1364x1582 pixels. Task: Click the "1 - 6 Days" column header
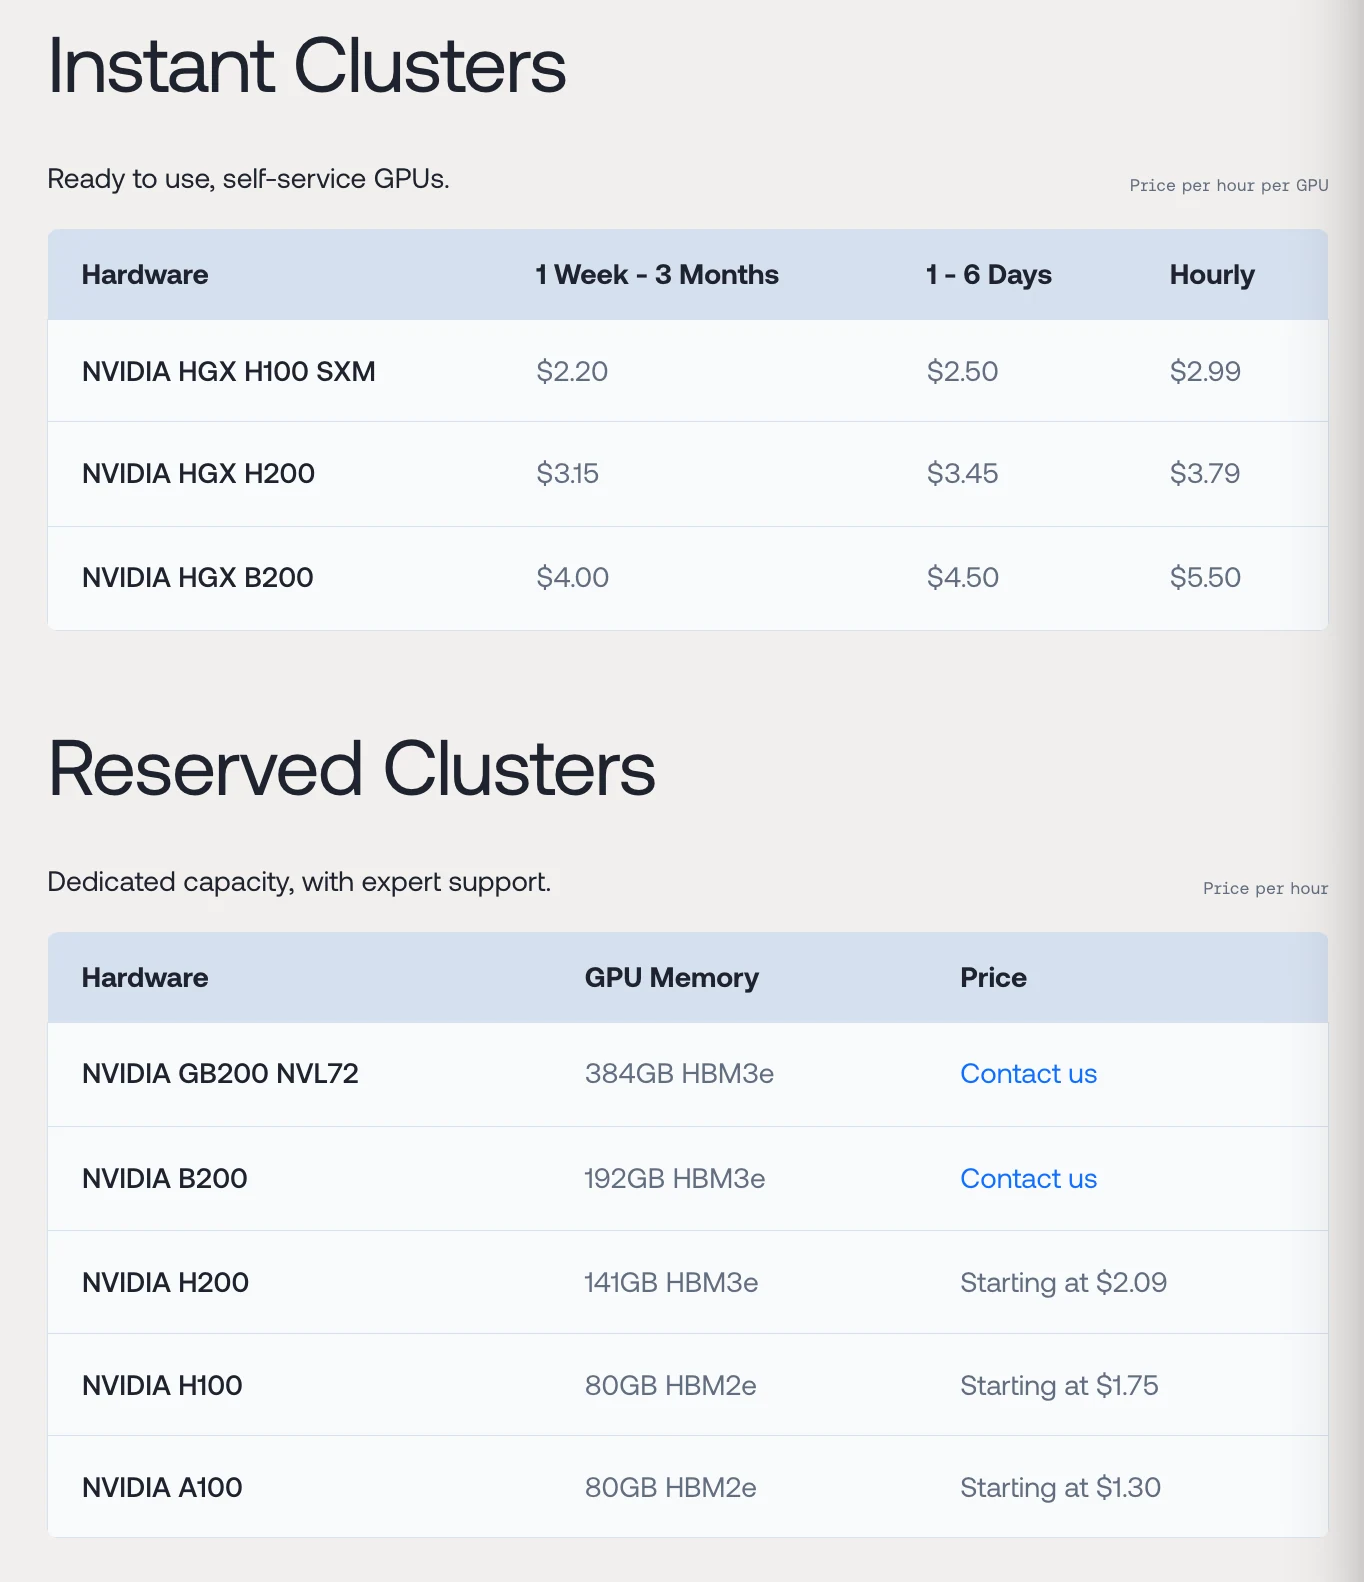988,275
